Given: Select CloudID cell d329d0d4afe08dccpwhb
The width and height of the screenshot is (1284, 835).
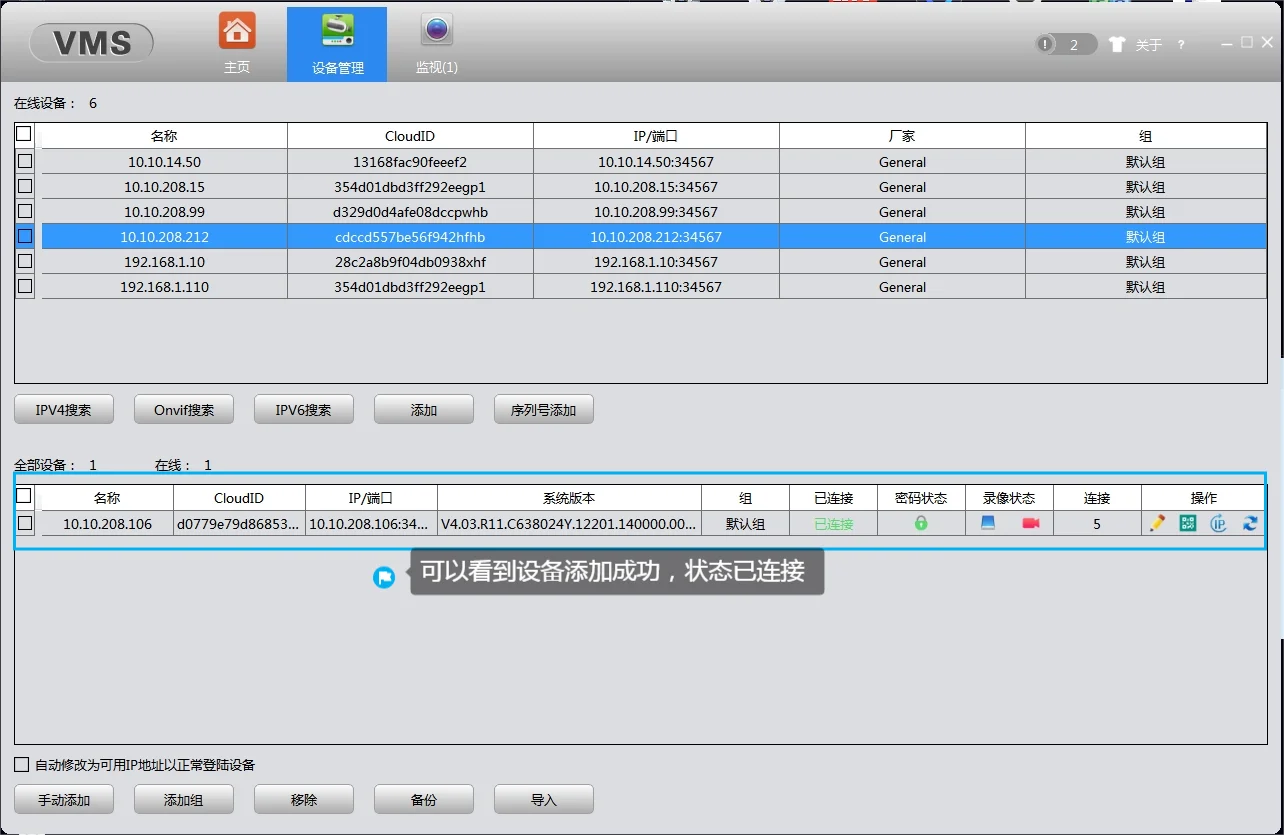Looking at the screenshot, I should pyautogui.click(x=410, y=212).
